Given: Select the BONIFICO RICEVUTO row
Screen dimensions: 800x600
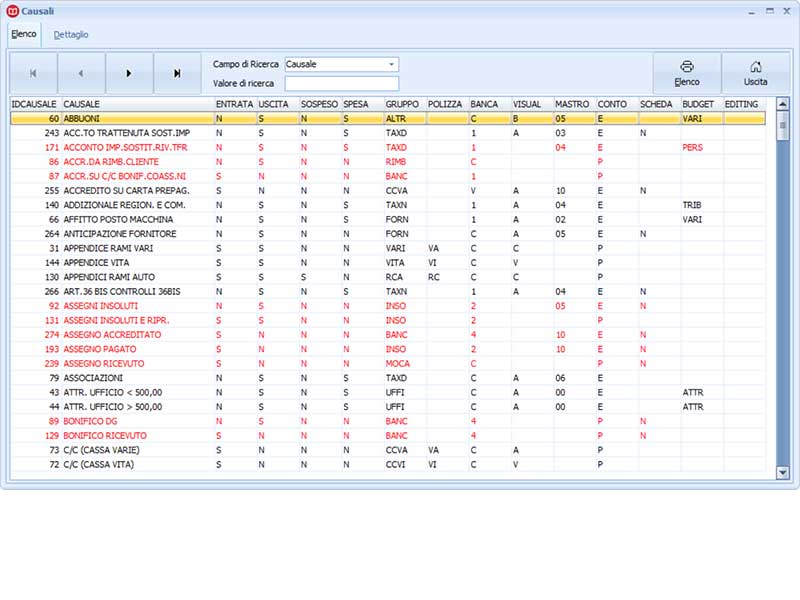Looking at the screenshot, I should pos(388,436).
